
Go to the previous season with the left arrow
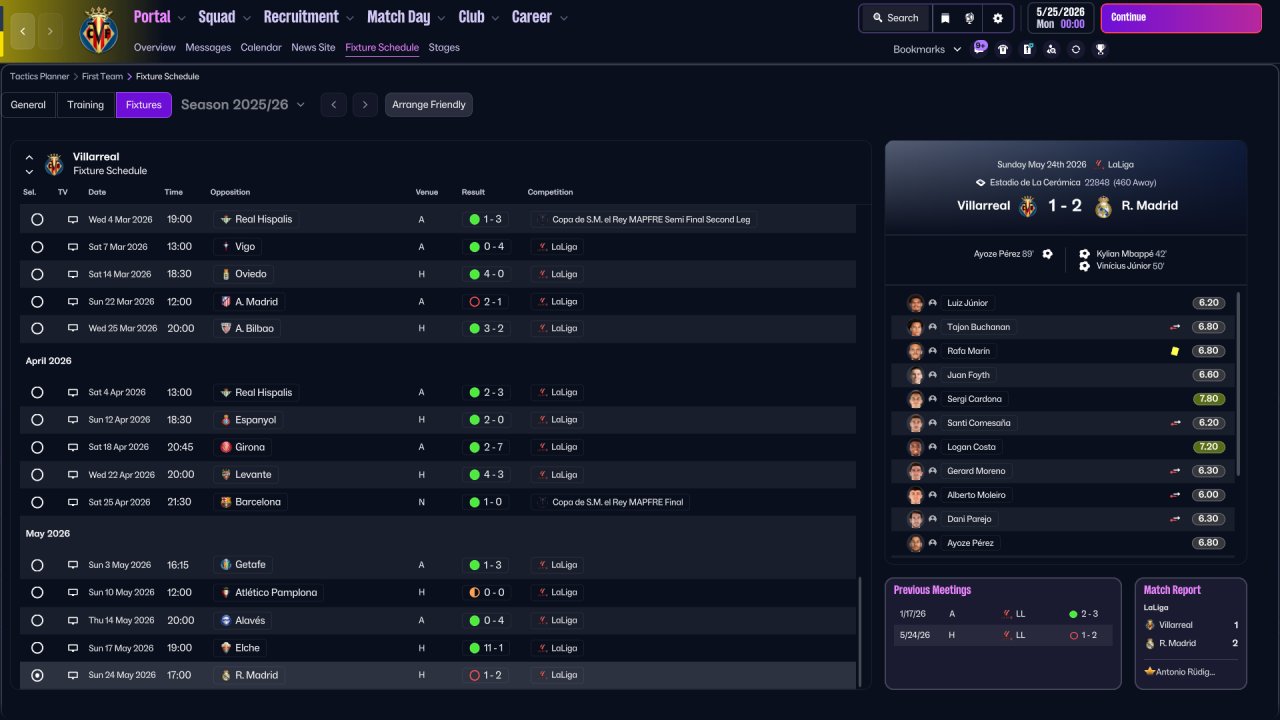click(334, 105)
